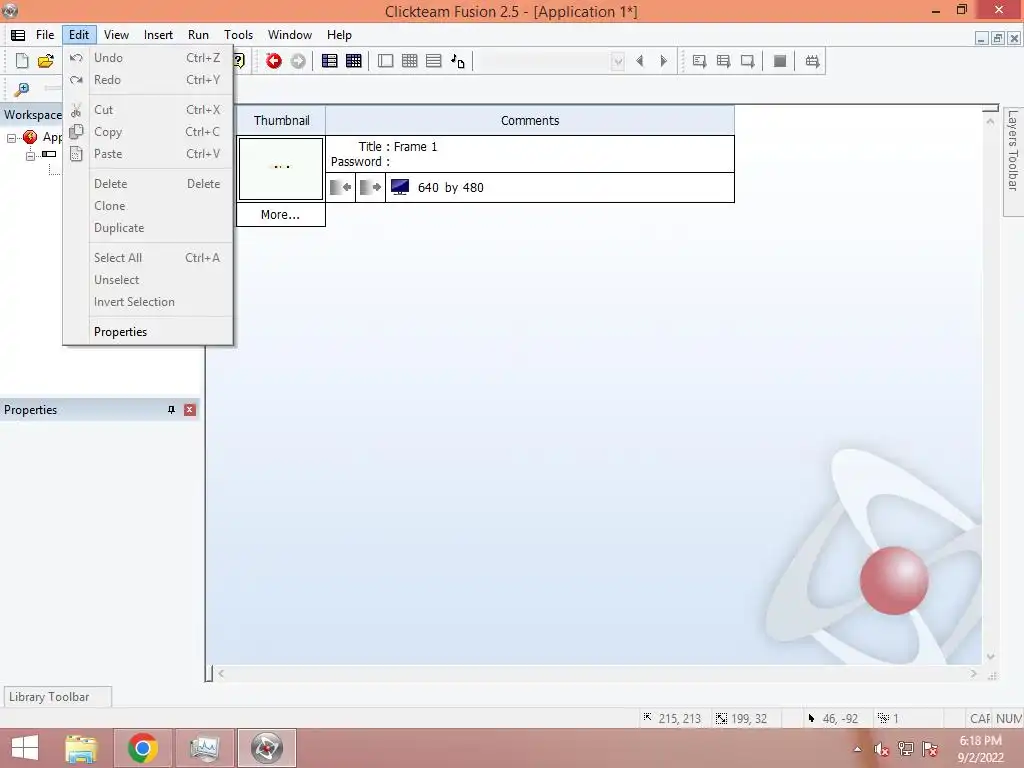Click the Frame 1 thumbnail
The height and width of the screenshot is (768, 1024).
(x=281, y=168)
